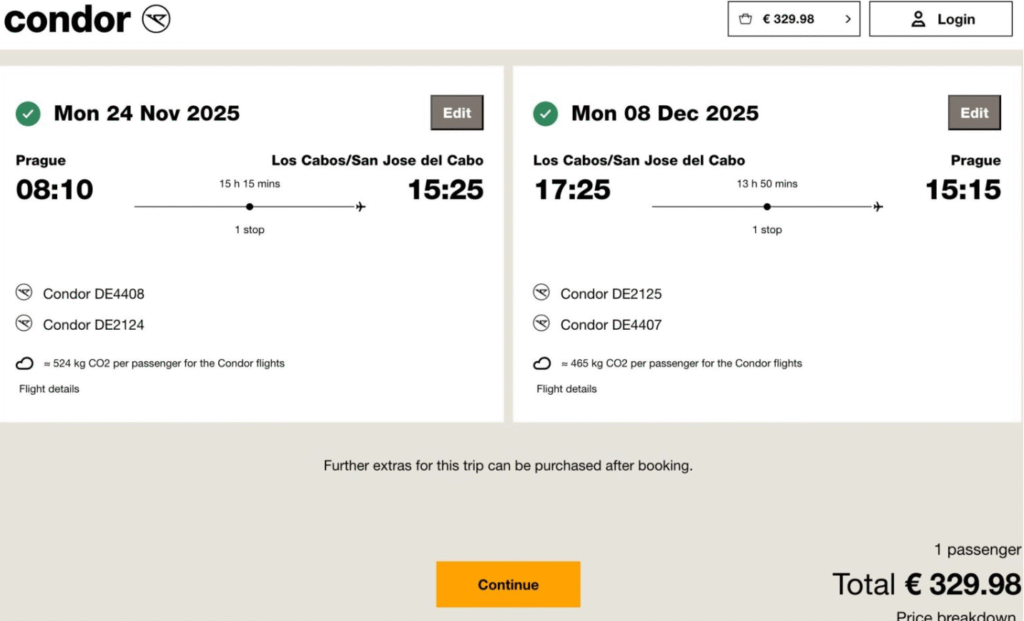Click the Condor DE2124 airline icon

pos(25,324)
